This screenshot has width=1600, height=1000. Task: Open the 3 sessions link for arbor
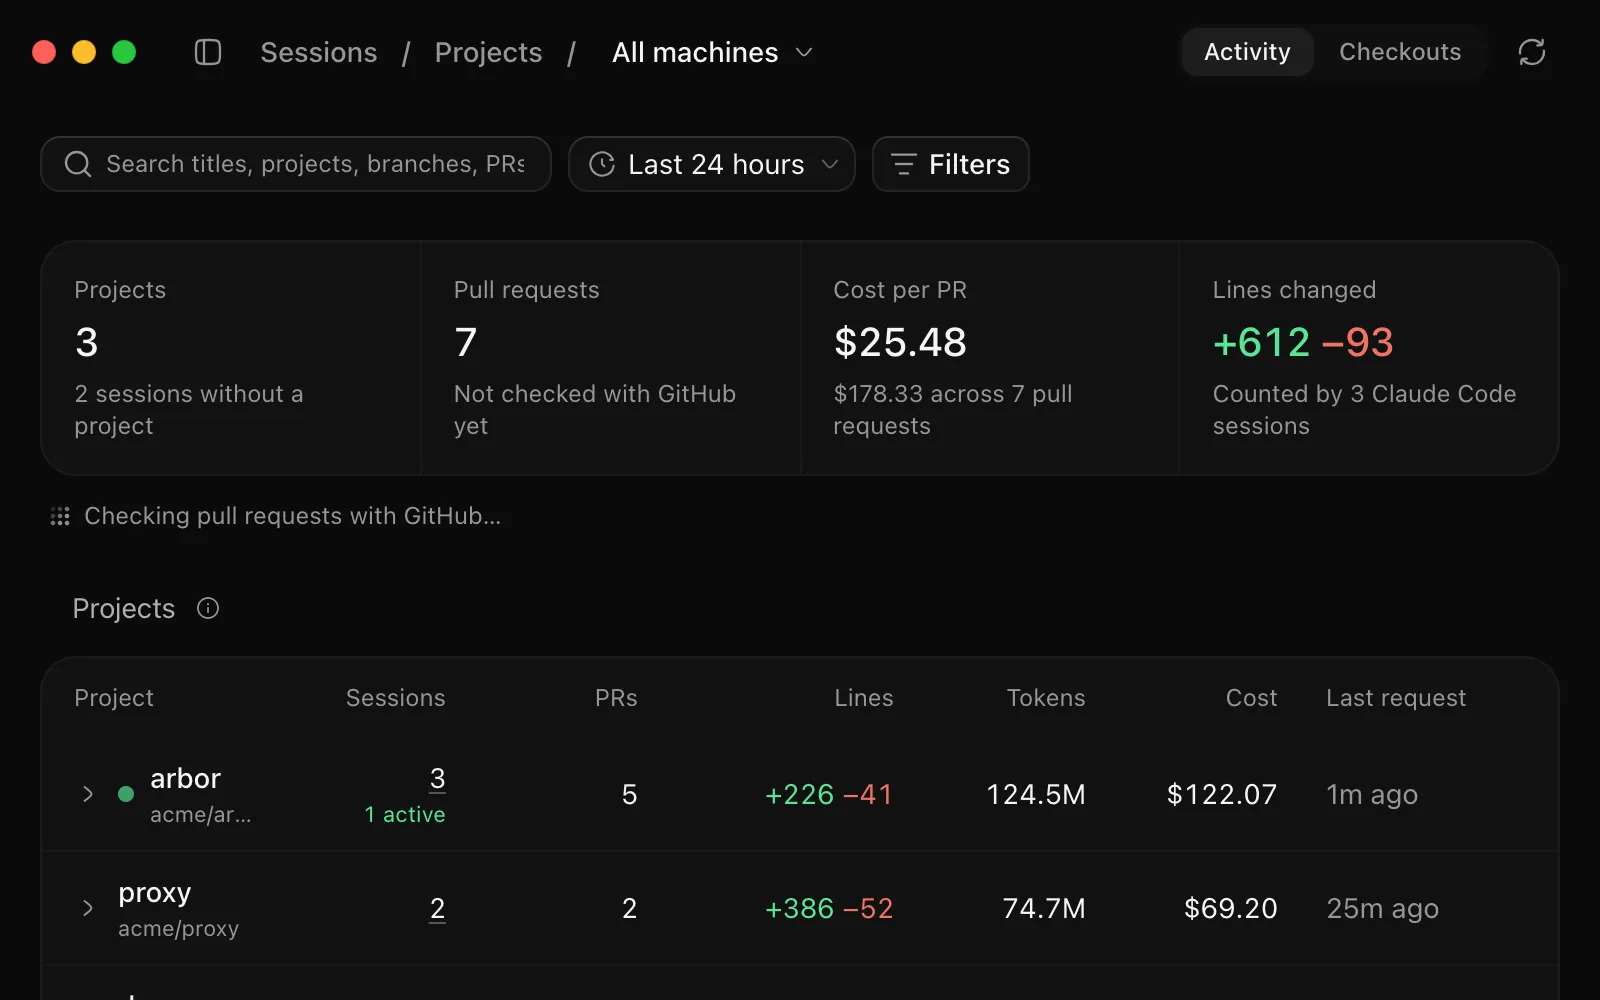(x=437, y=779)
